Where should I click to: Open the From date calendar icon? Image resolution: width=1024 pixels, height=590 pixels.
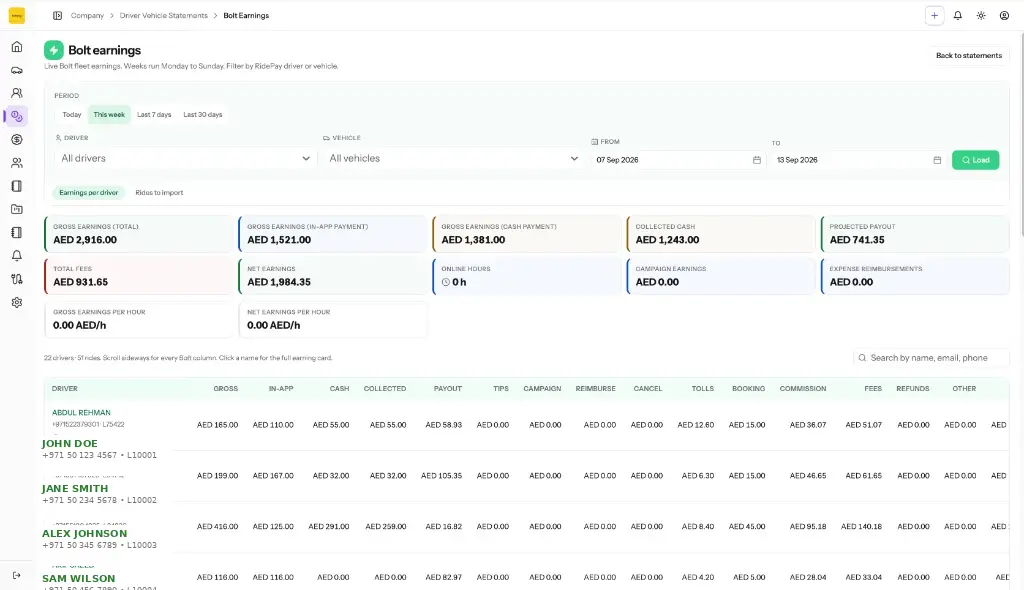coord(756,160)
